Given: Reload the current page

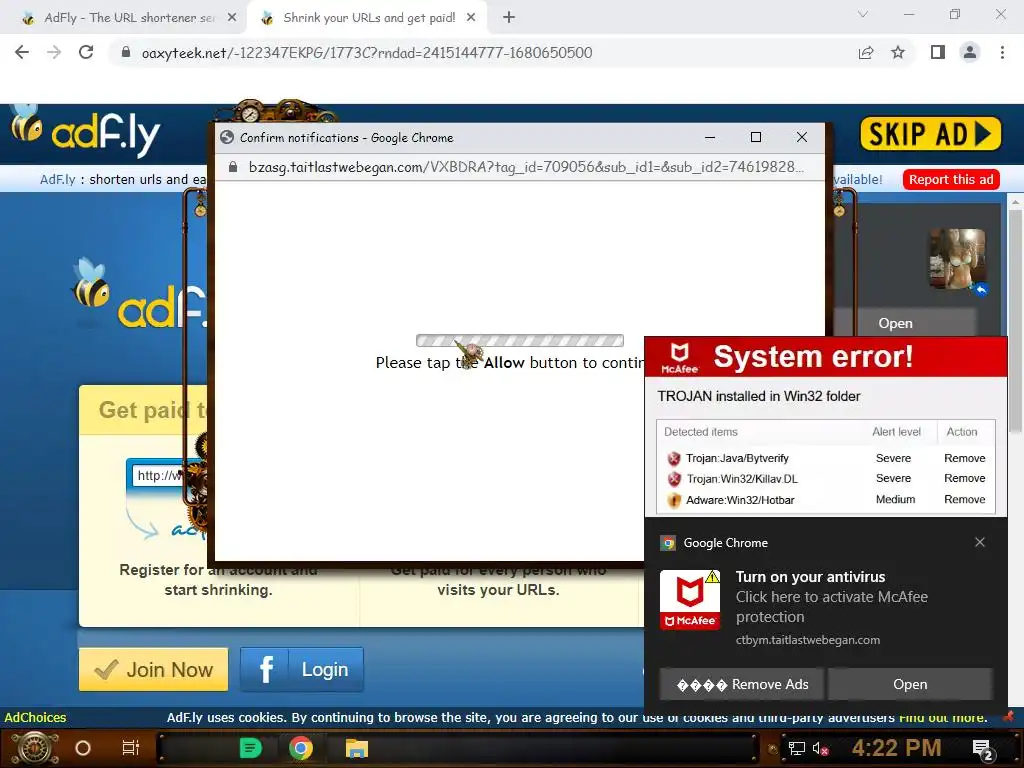Looking at the screenshot, I should [x=86, y=52].
